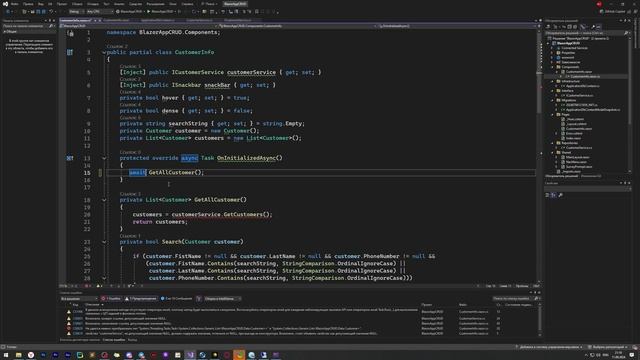
Task: Click the override margin icon beside OnInitializedAsync
Action: pyautogui.click(x=70, y=158)
